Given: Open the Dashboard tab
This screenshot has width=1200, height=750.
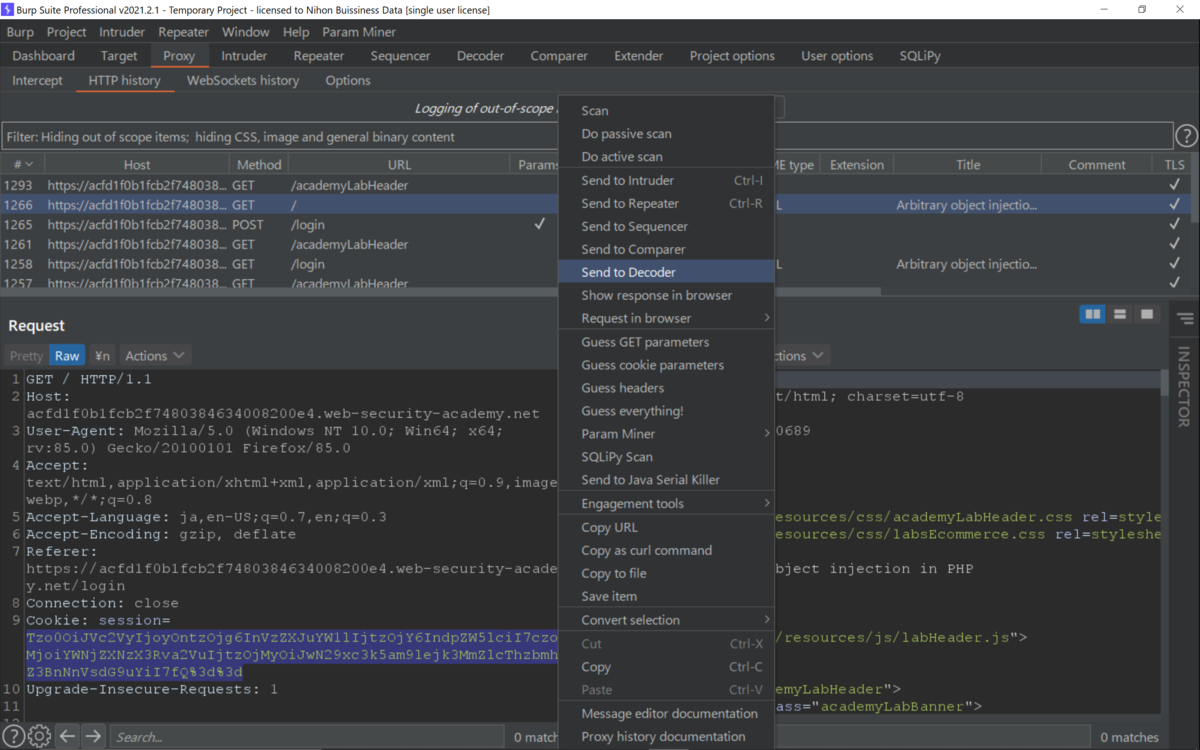Looking at the screenshot, I should coord(44,56).
